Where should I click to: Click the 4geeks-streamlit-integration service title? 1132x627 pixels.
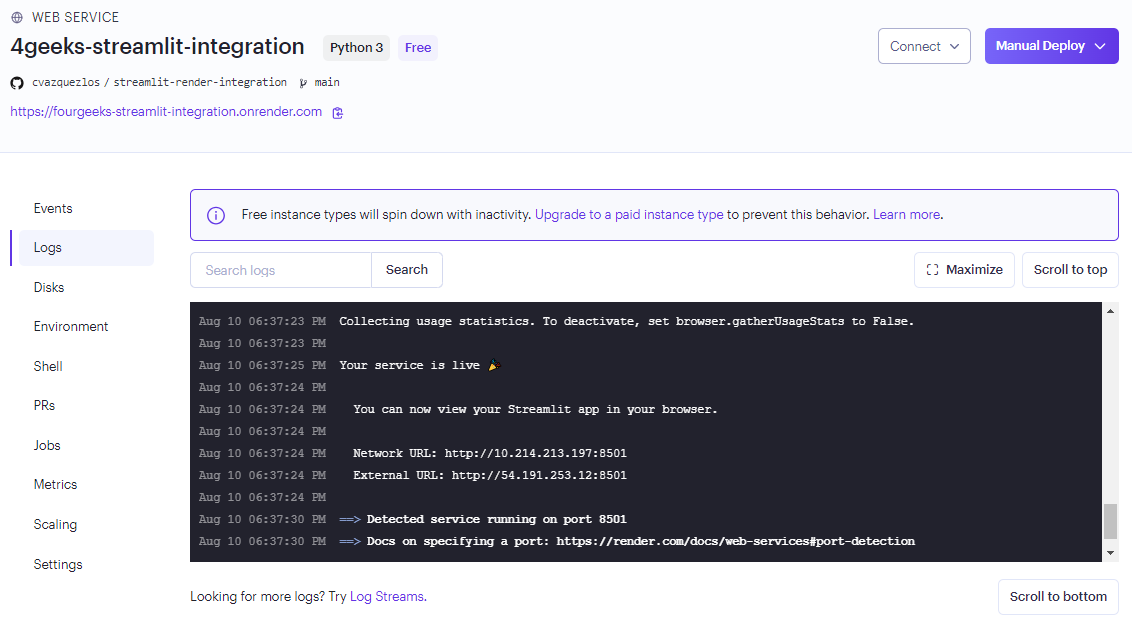click(x=157, y=46)
